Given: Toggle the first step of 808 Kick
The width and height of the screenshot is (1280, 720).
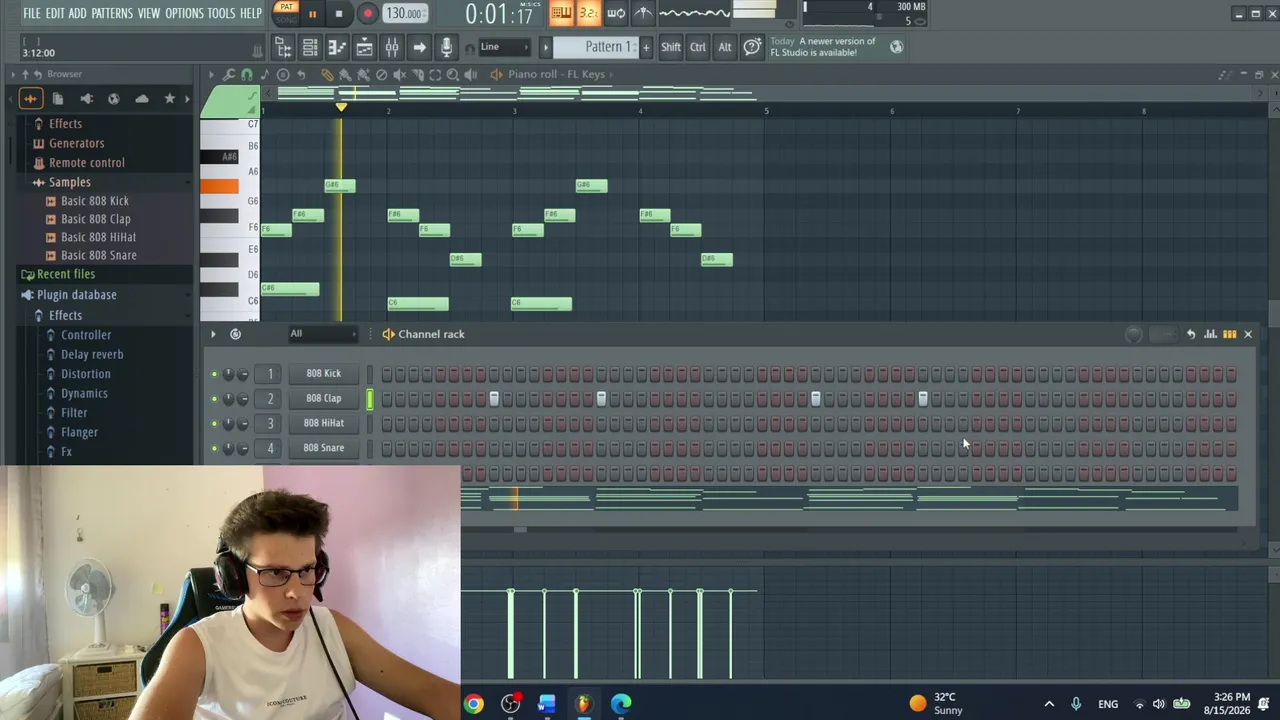Looking at the screenshot, I should point(387,374).
